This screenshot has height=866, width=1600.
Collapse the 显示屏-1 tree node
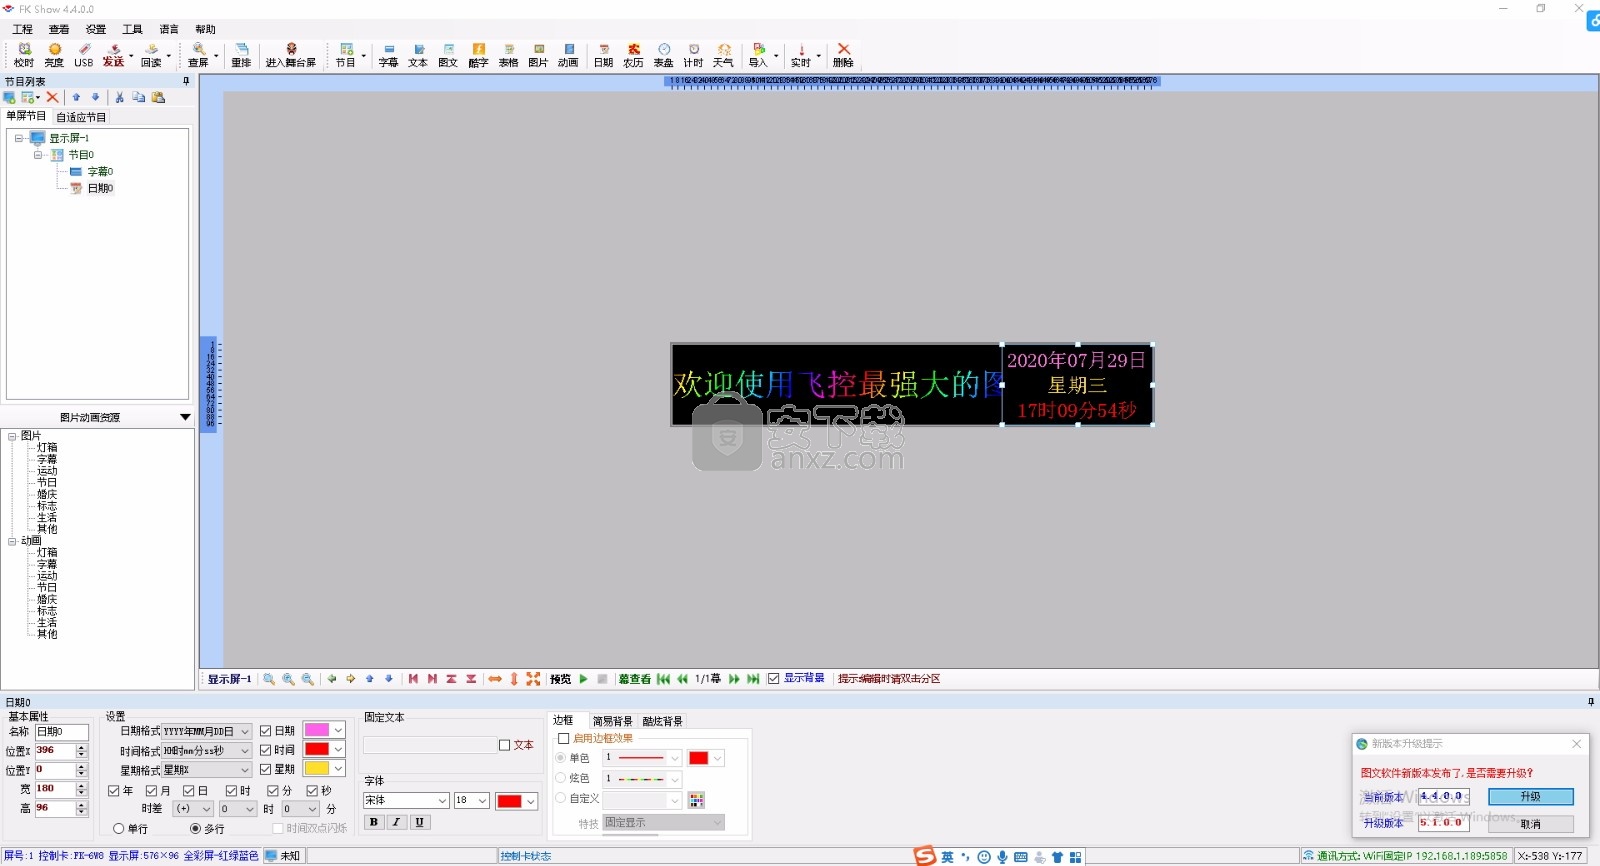pyautogui.click(x=19, y=138)
